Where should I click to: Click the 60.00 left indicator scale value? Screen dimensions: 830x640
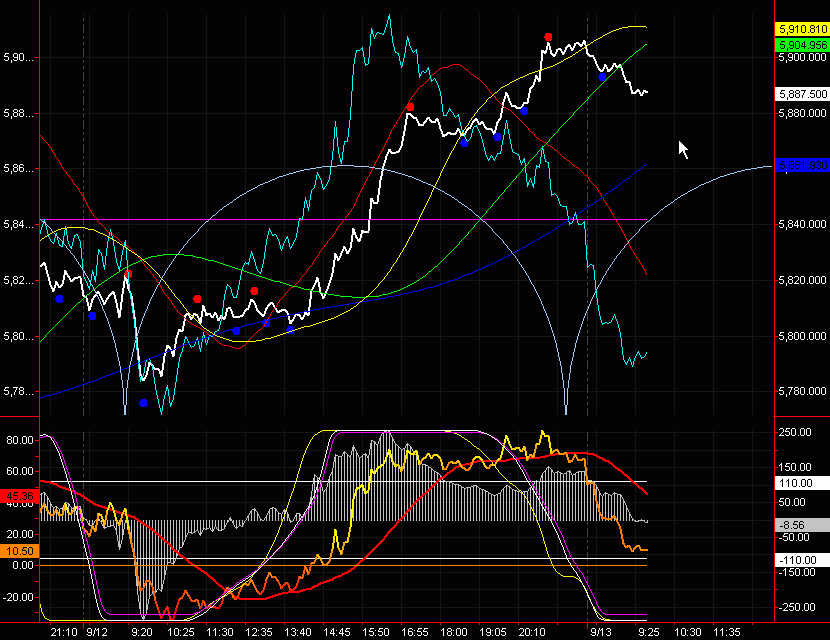click(20, 472)
